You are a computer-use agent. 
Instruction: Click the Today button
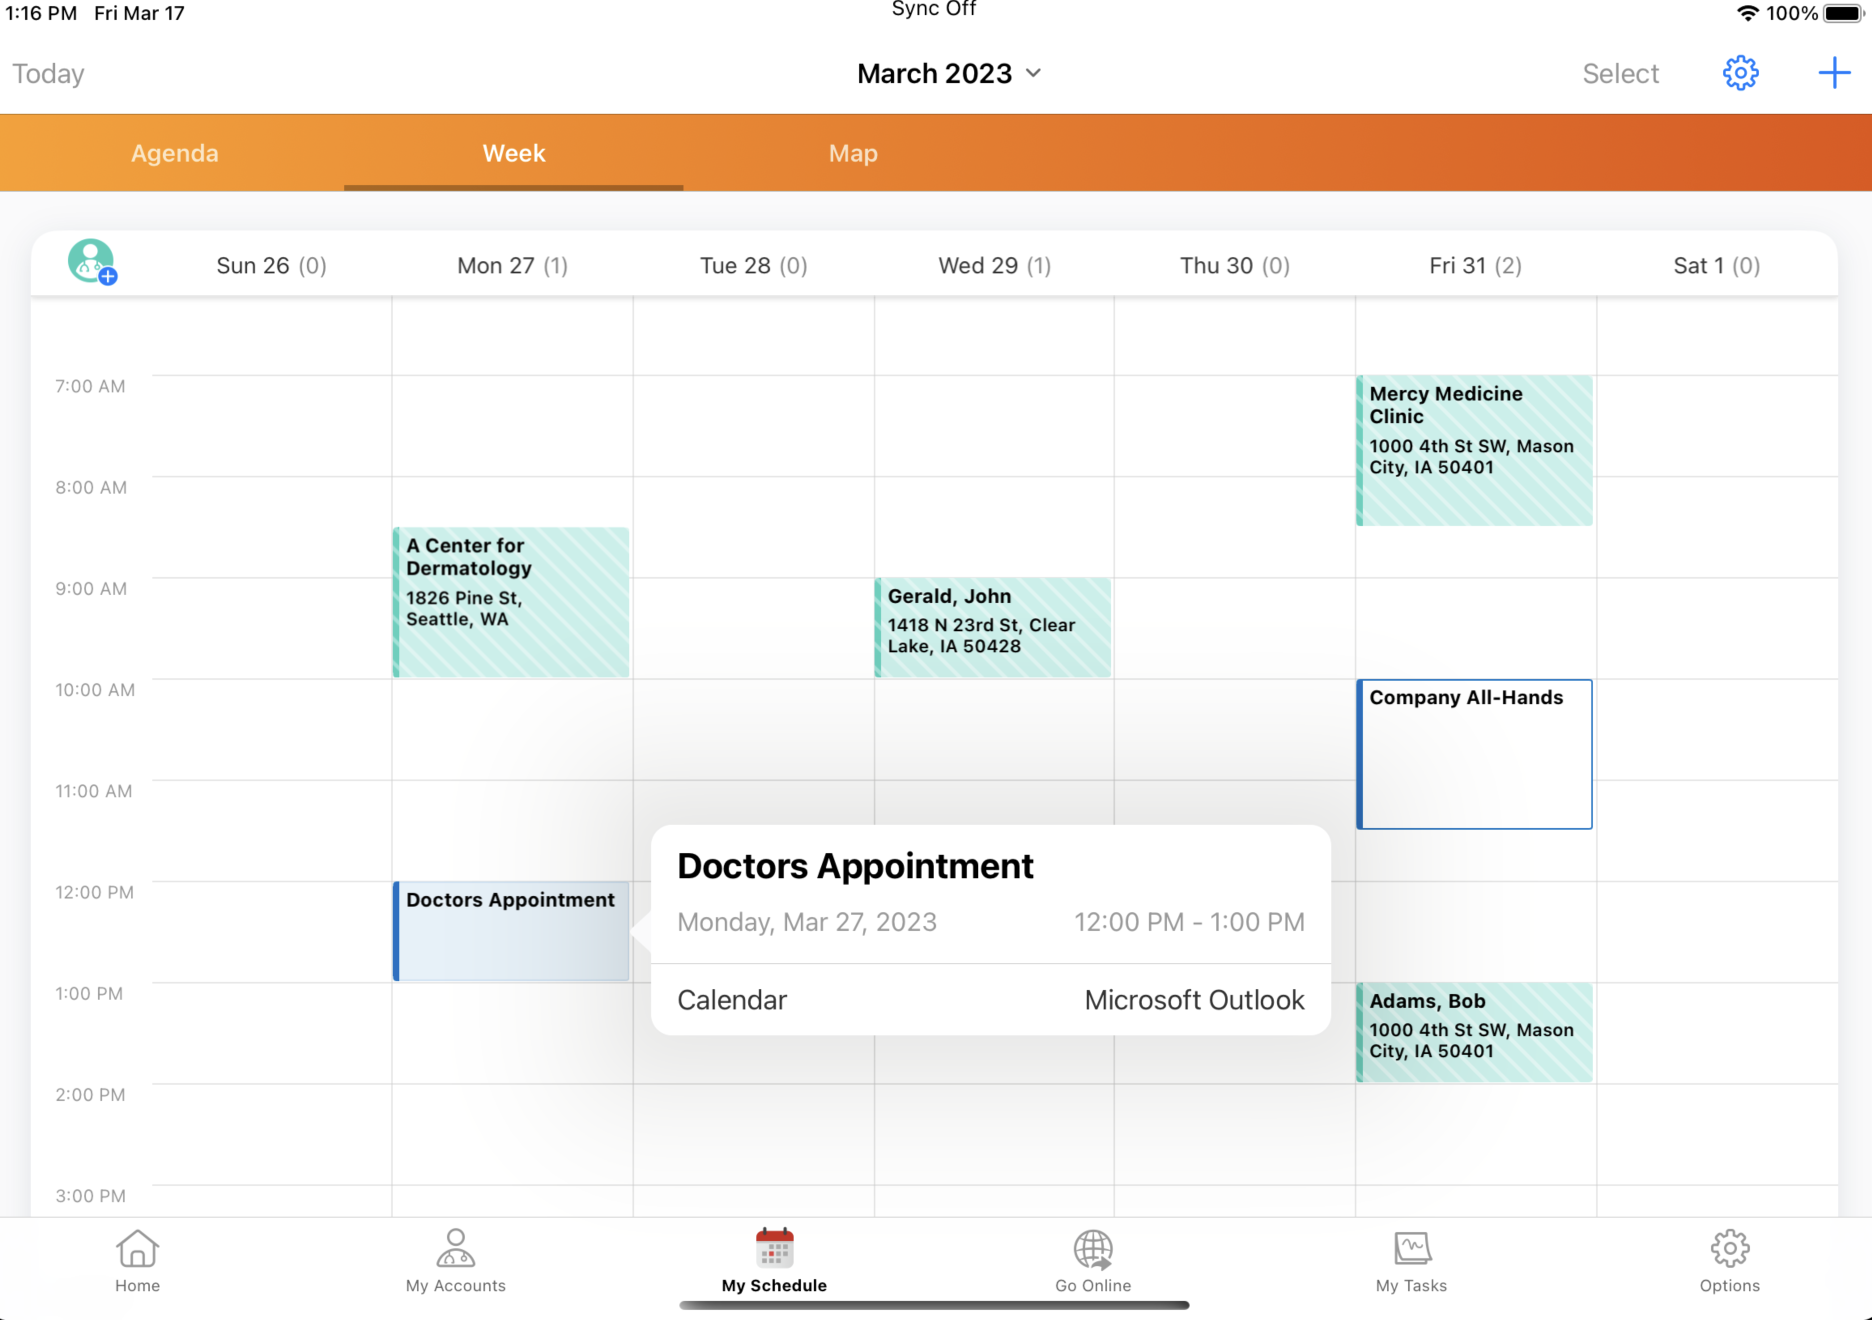pyautogui.click(x=47, y=72)
